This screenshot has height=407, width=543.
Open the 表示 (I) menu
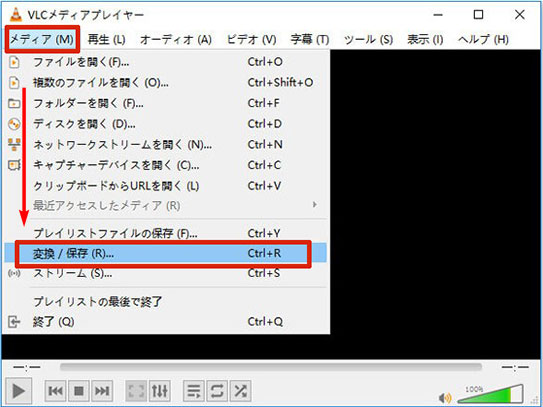point(425,39)
